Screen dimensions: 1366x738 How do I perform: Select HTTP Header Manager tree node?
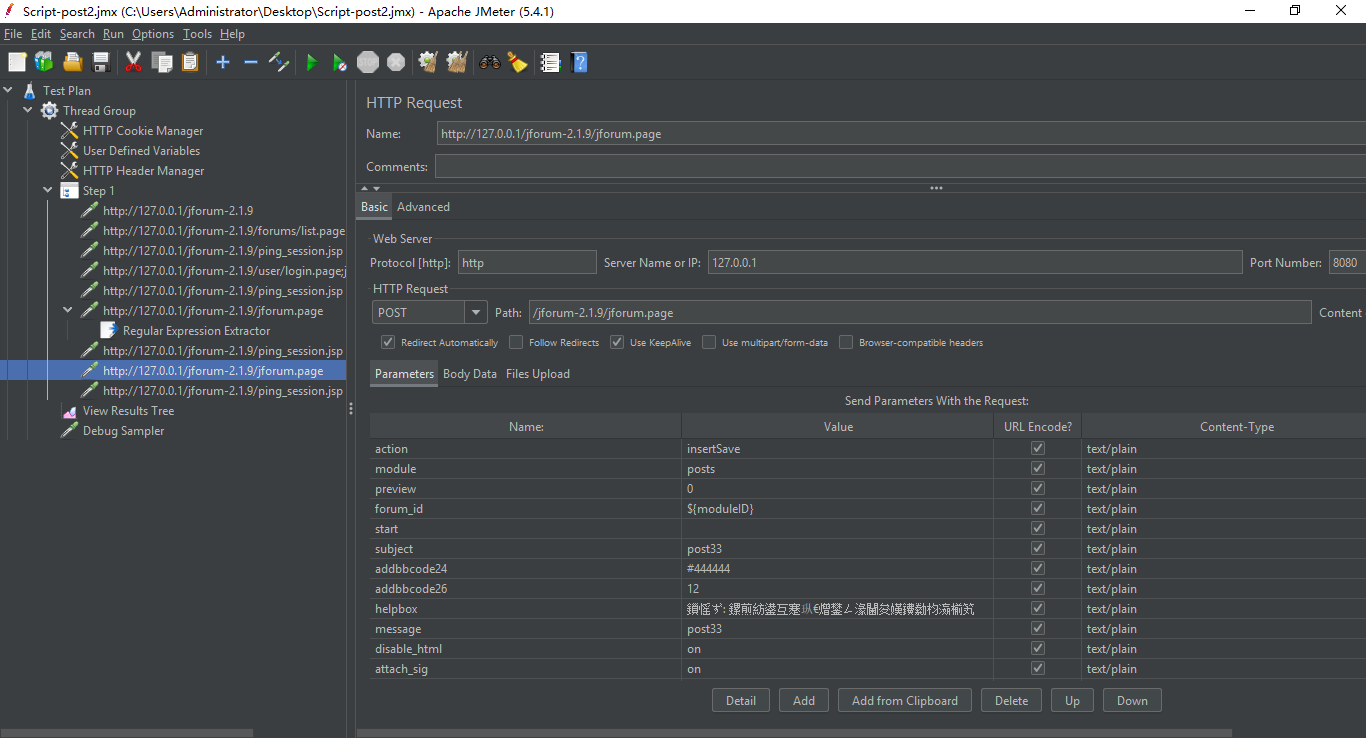(x=143, y=171)
